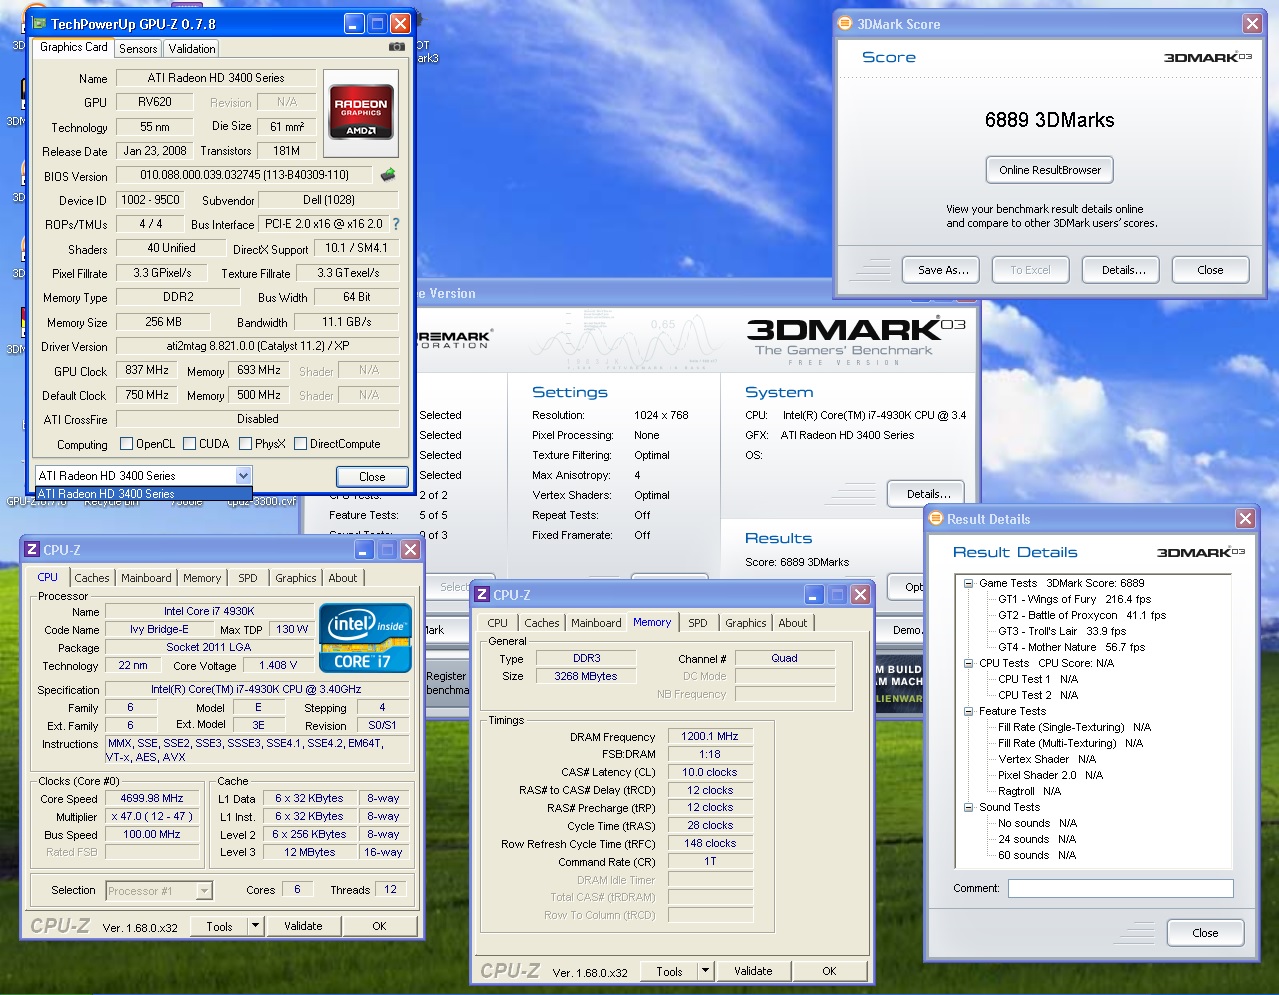The width and height of the screenshot is (1279, 995).
Task: Click the Result Details window title icon
Action: click(x=936, y=518)
